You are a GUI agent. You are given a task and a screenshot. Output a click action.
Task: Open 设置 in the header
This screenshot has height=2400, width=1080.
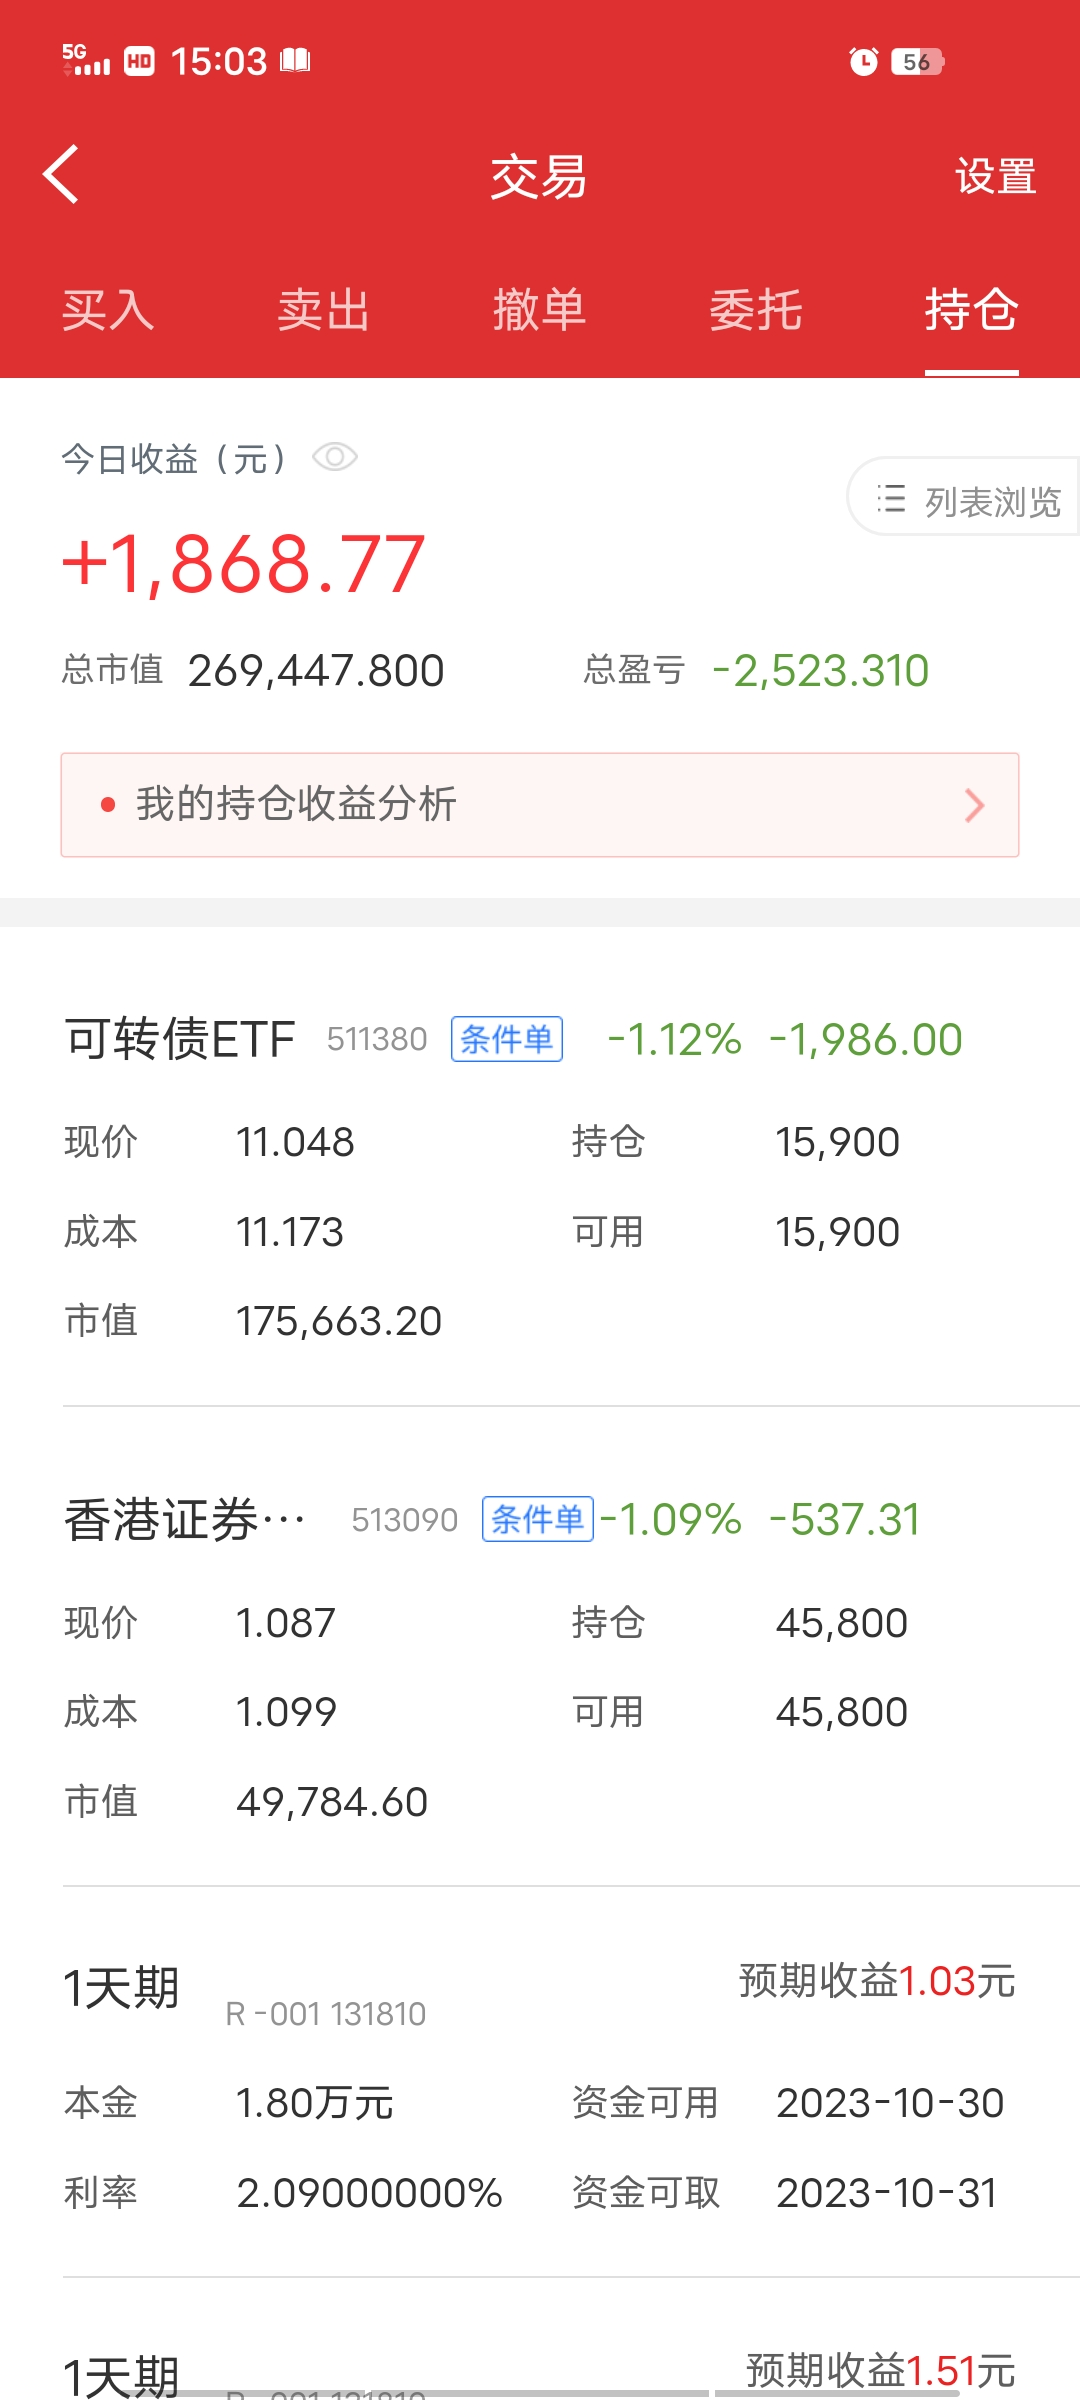(x=995, y=177)
